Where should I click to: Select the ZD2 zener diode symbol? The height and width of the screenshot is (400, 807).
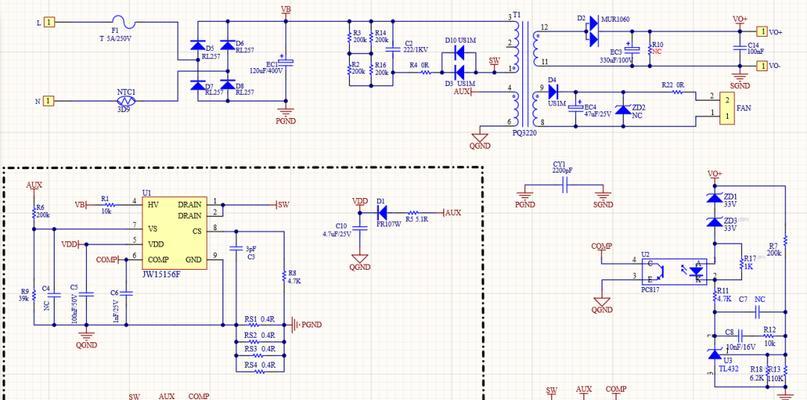[624, 109]
